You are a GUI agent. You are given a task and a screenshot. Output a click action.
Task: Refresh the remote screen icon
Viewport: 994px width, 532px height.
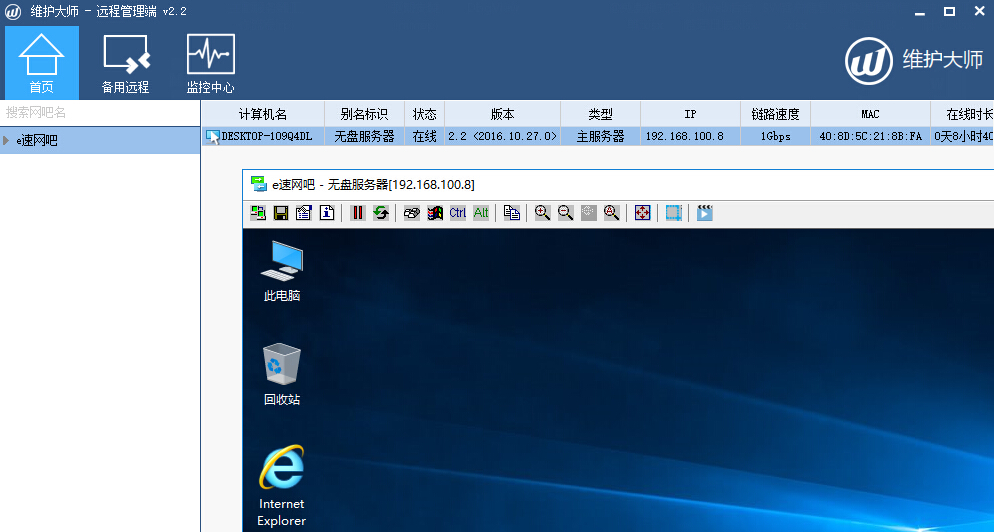coord(380,213)
